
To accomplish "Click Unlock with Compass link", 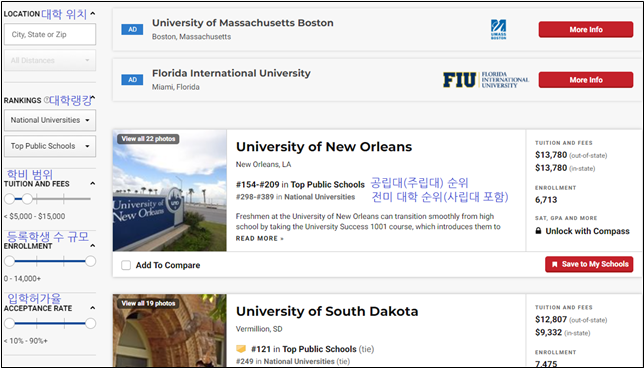I will pos(587,231).
